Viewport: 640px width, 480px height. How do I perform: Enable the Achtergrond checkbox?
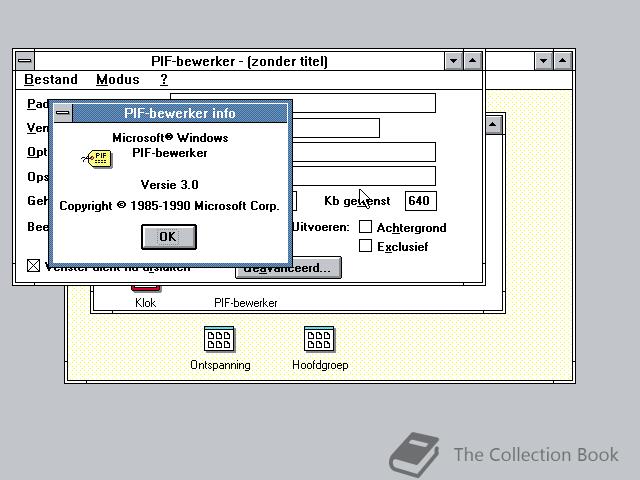coord(365,227)
